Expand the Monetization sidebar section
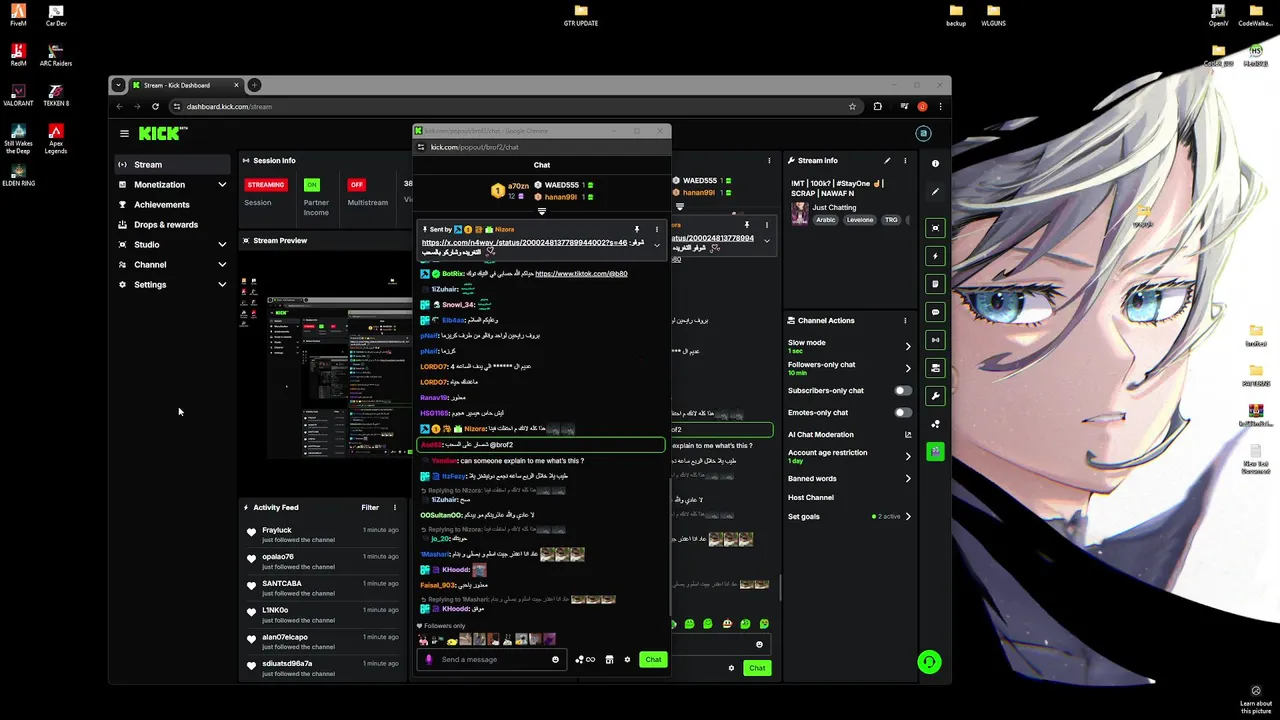Viewport: 1280px width, 720px height. (222, 184)
